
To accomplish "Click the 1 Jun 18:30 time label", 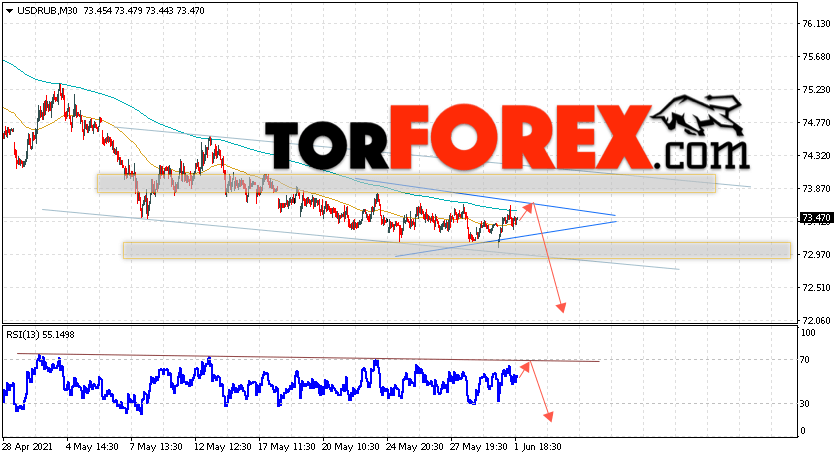I will click(538, 446).
